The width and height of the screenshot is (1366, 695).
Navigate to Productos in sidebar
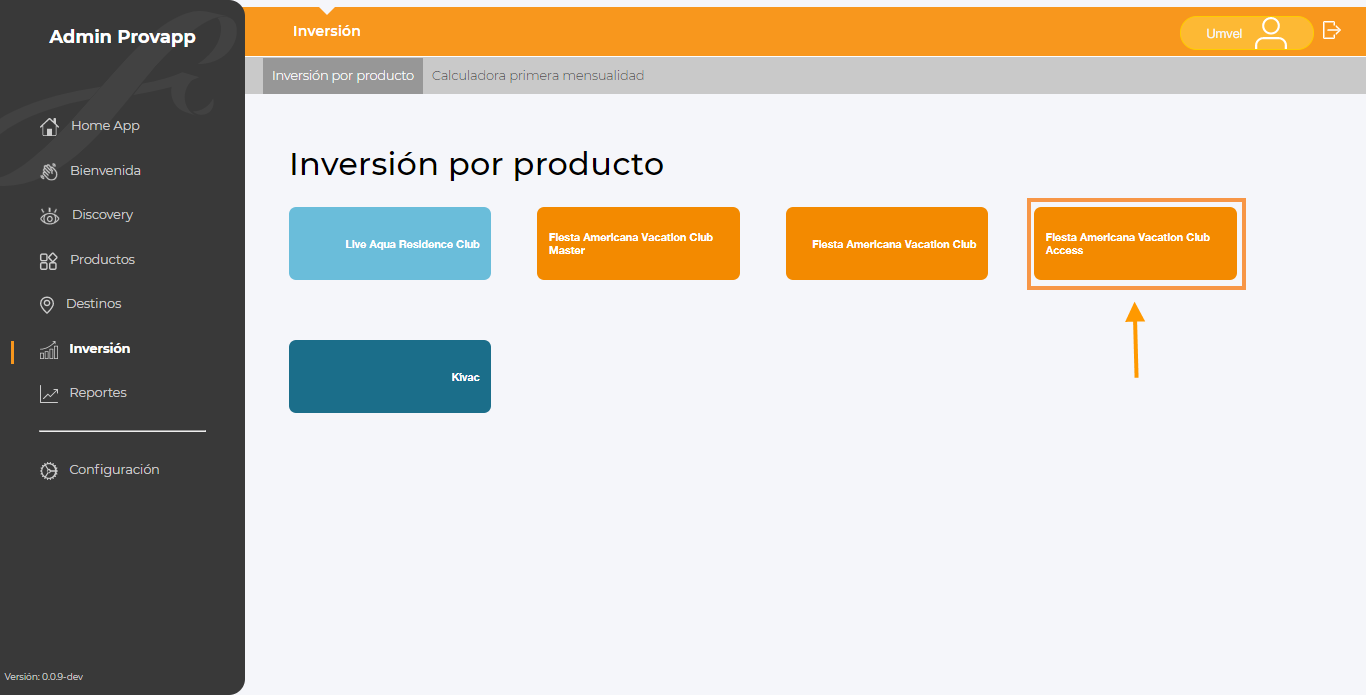(x=102, y=260)
